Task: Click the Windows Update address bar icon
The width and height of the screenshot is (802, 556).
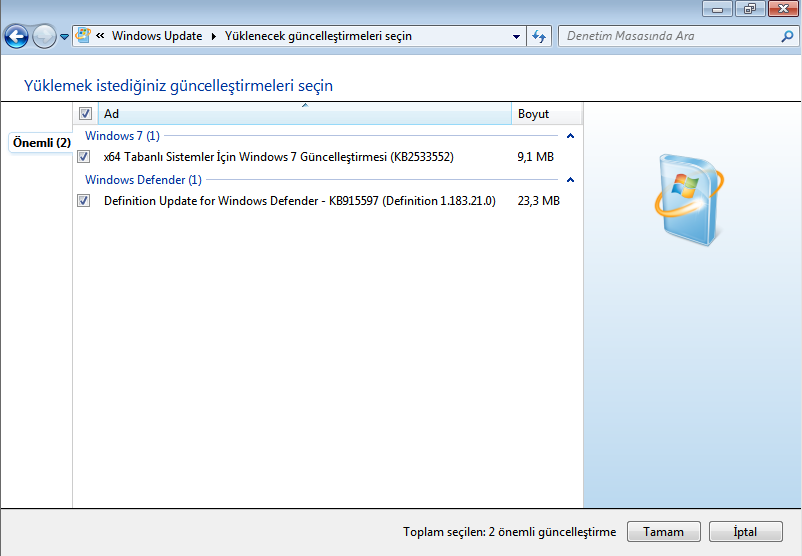Action: click(85, 36)
